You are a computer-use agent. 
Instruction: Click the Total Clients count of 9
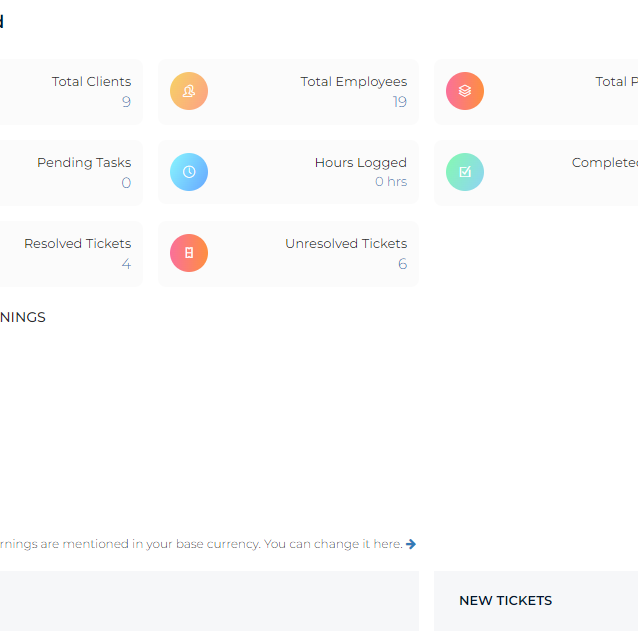pos(126,102)
